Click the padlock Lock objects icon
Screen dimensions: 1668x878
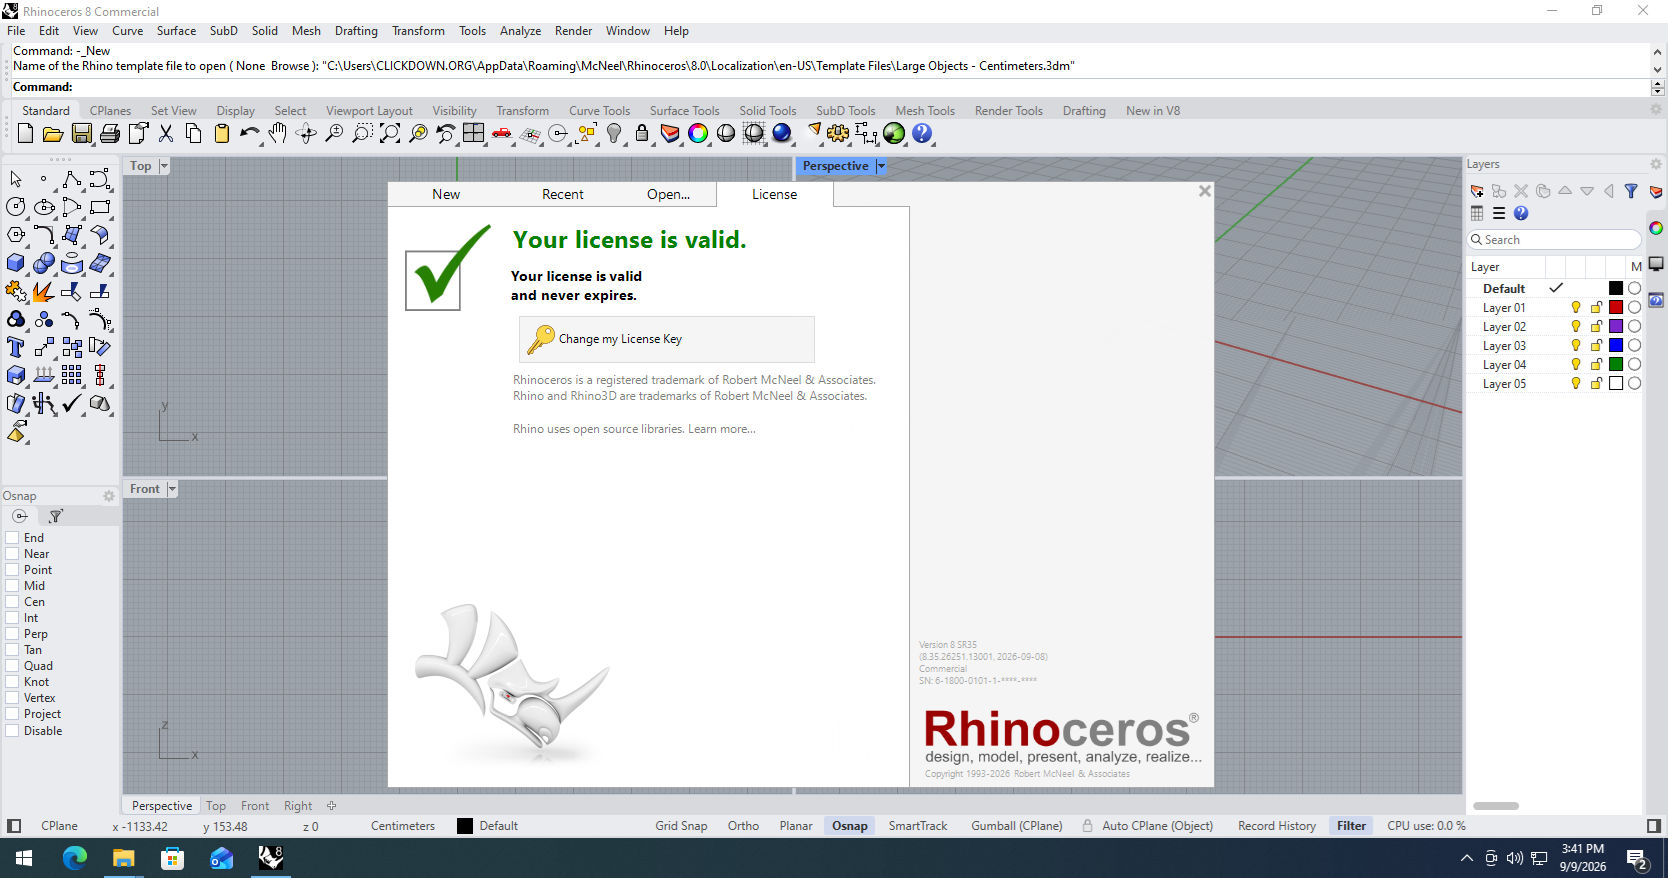[x=642, y=134]
